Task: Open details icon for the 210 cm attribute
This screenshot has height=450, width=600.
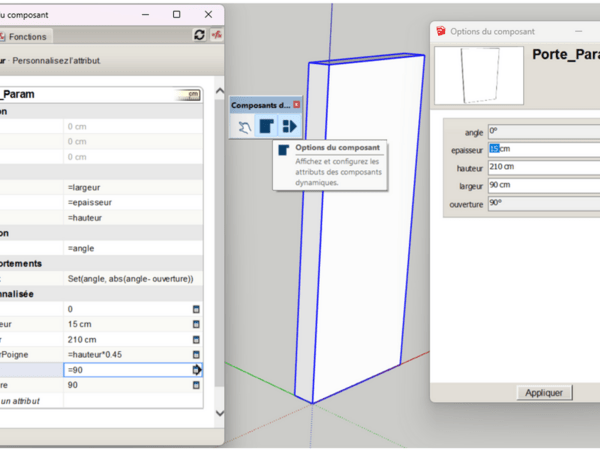Action: pyautogui.click(x=196, y=339)
